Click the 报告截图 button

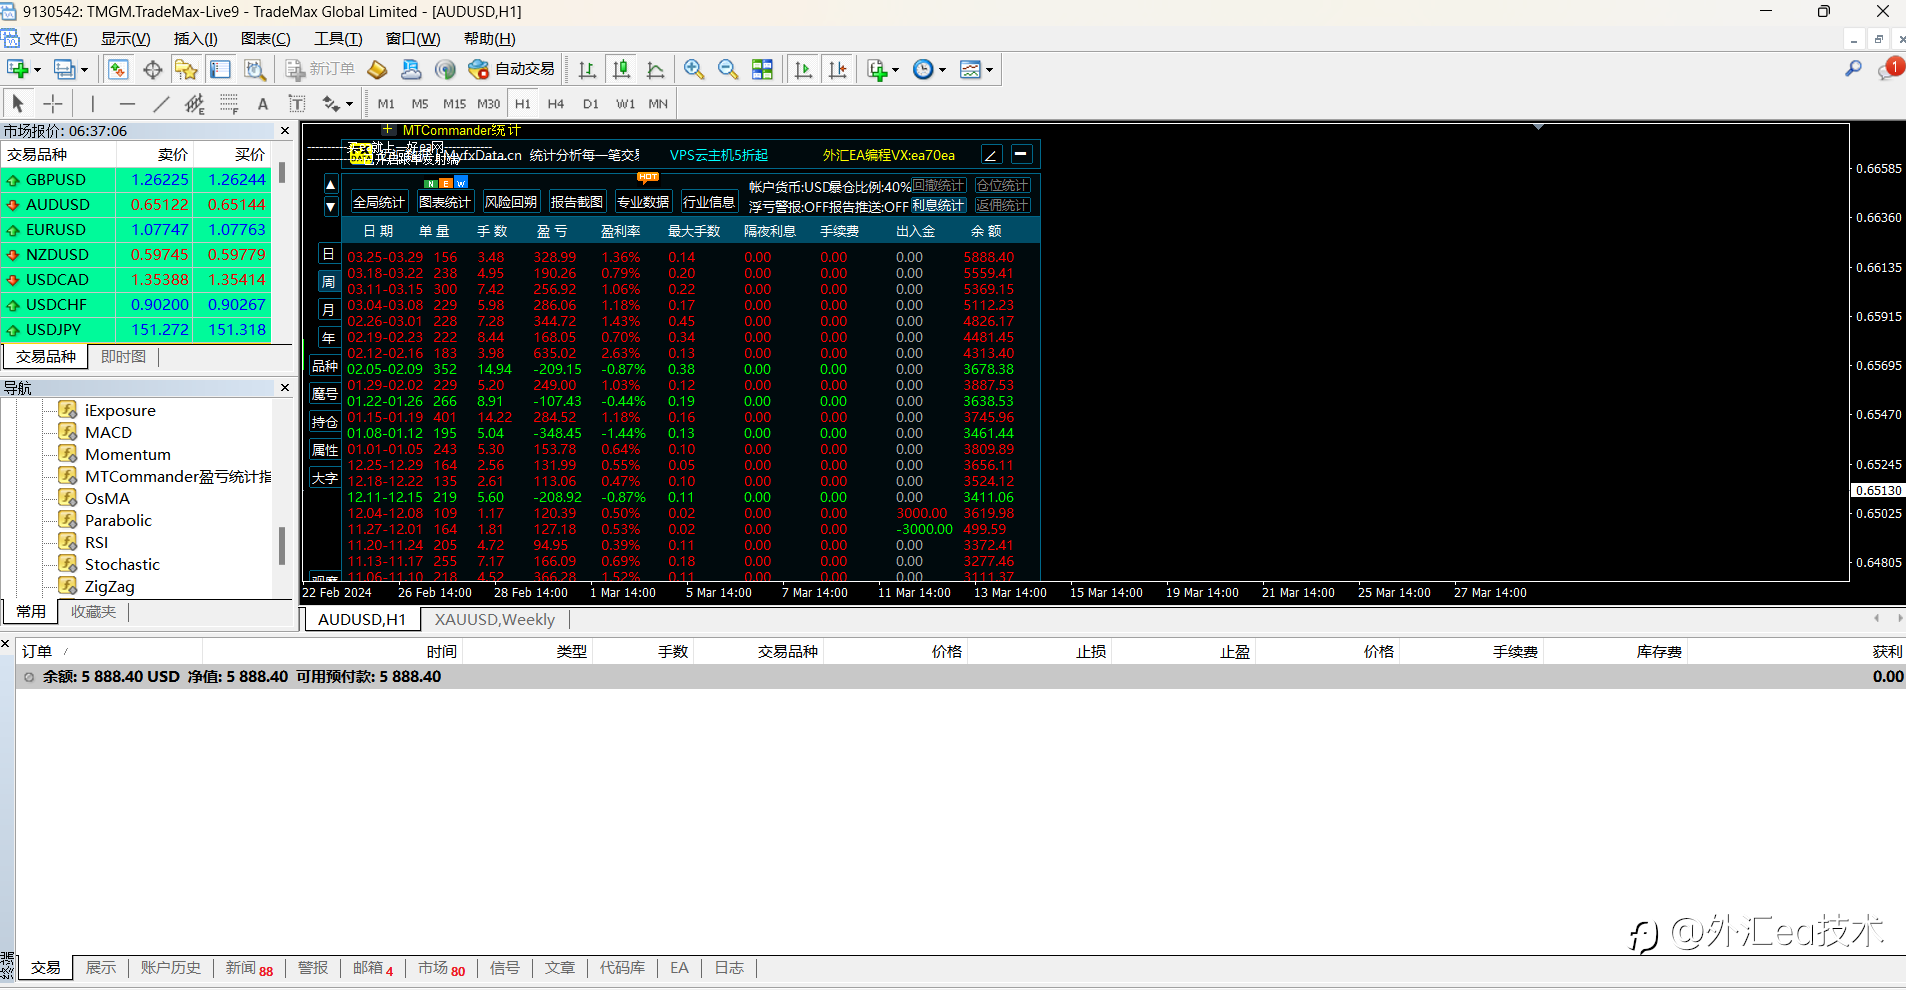(x=577, y=202)
